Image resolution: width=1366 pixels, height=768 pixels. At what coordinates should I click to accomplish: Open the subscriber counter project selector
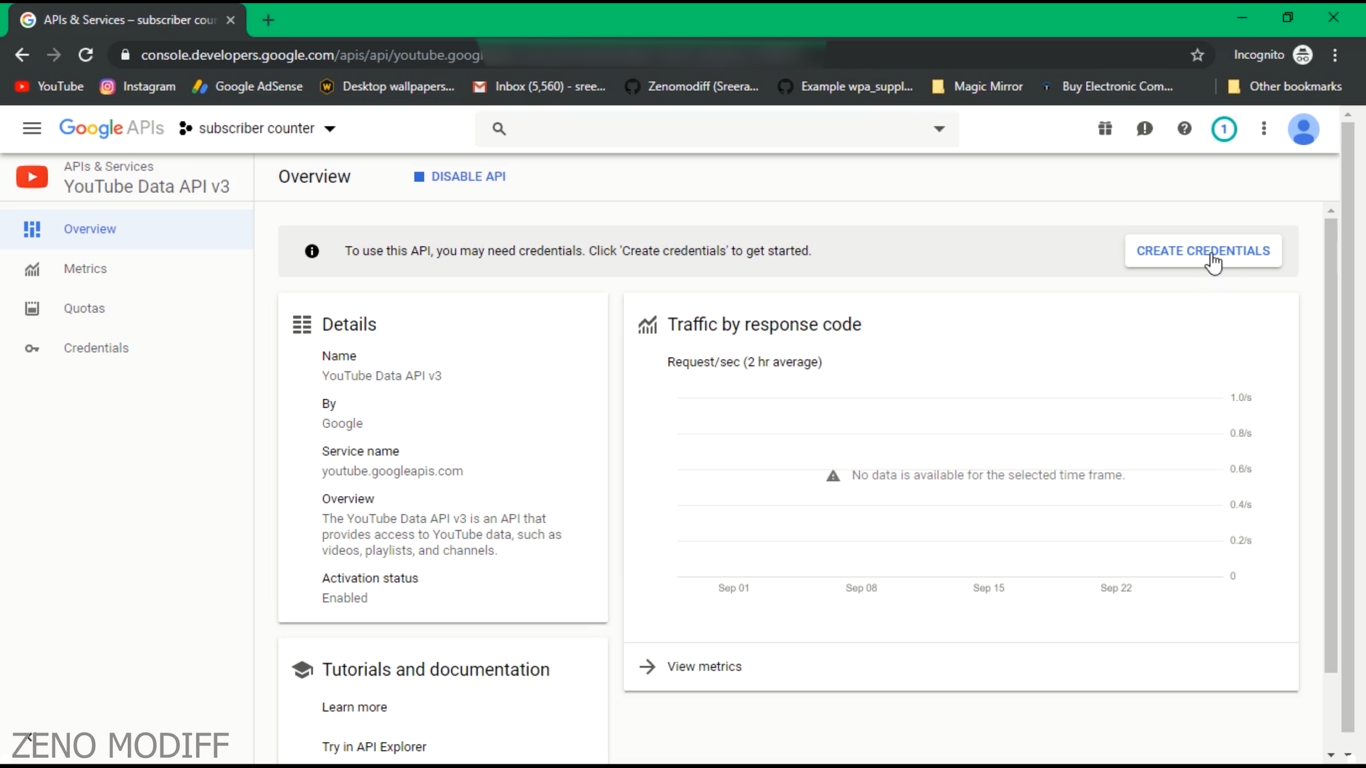pos(257,128)
